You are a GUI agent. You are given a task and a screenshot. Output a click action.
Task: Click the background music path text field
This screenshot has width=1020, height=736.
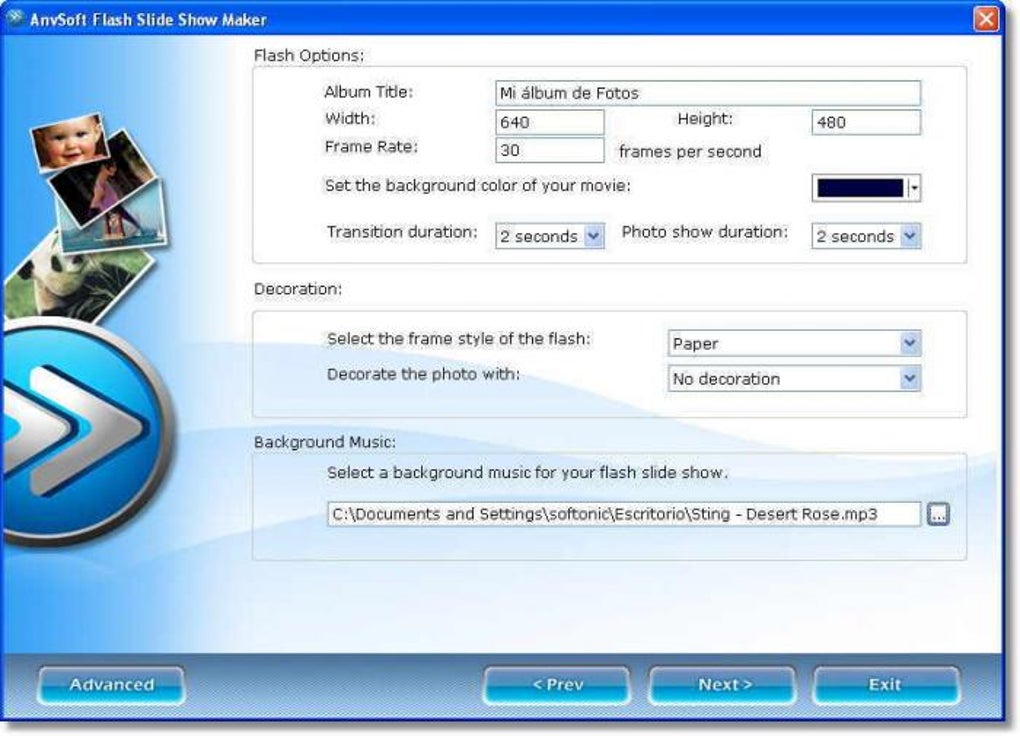(x=625, y=513)
